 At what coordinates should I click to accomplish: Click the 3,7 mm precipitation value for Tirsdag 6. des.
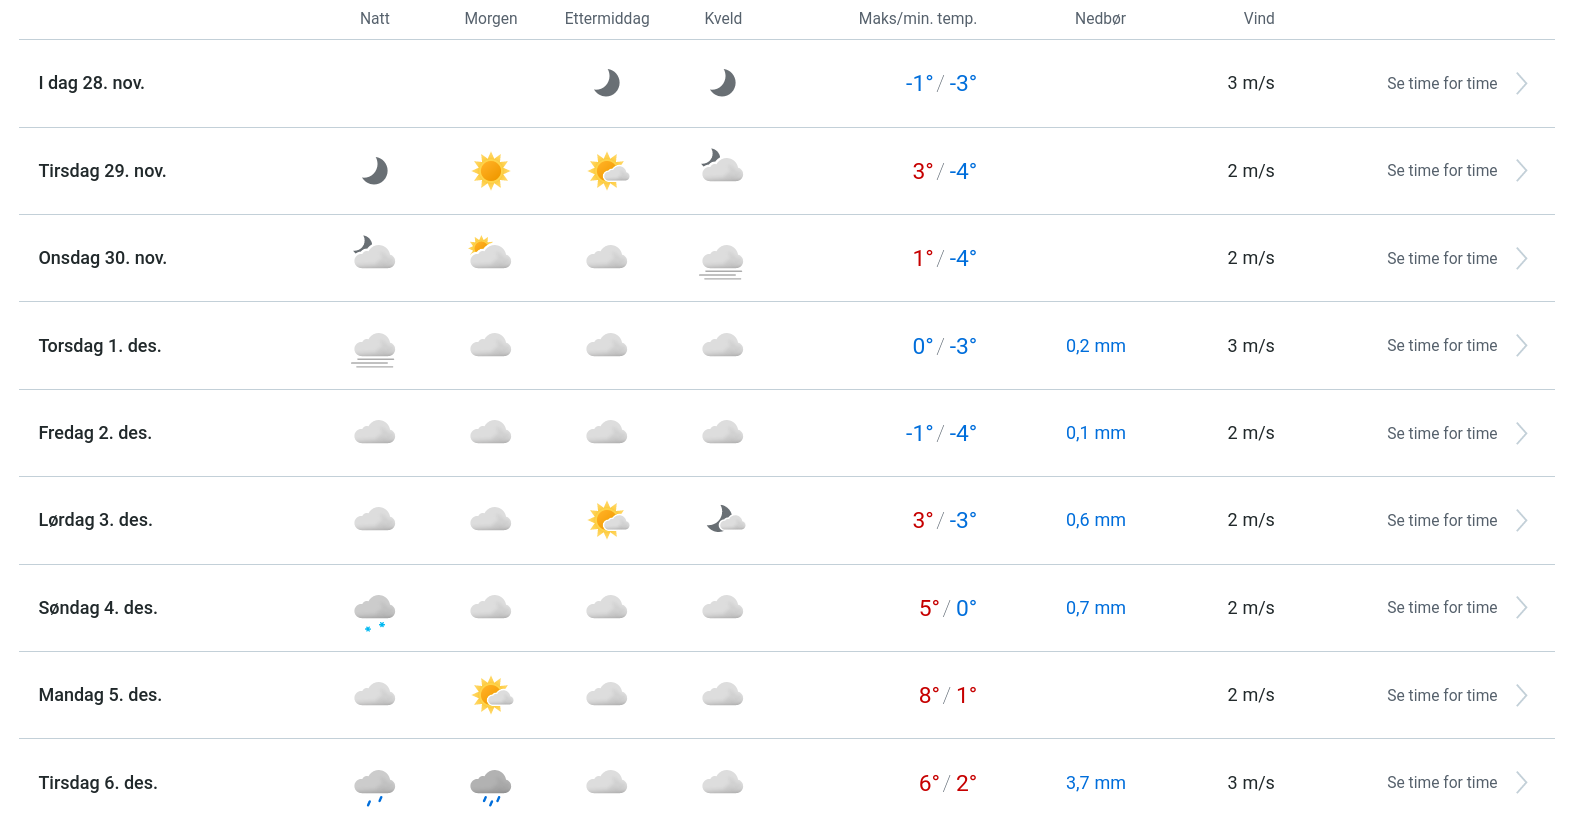point(1095,783)
